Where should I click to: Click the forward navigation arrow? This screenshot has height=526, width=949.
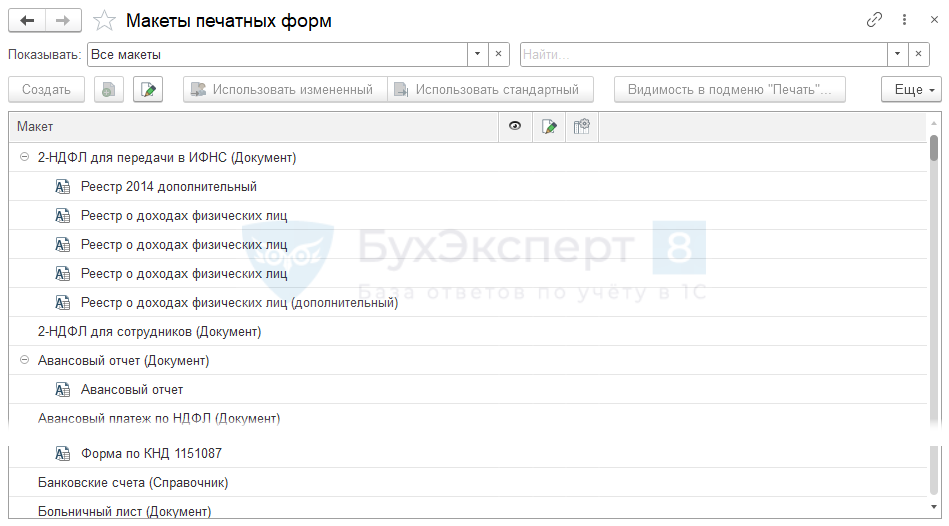pos(63,20)
